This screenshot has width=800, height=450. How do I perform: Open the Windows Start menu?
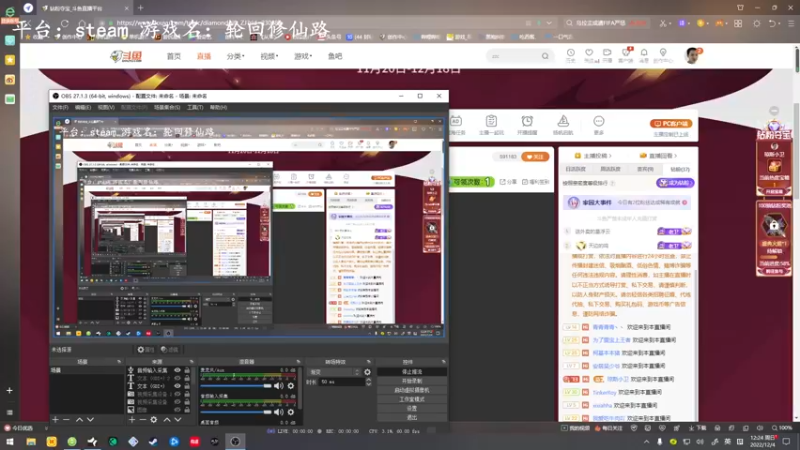(x=10, y=441)
